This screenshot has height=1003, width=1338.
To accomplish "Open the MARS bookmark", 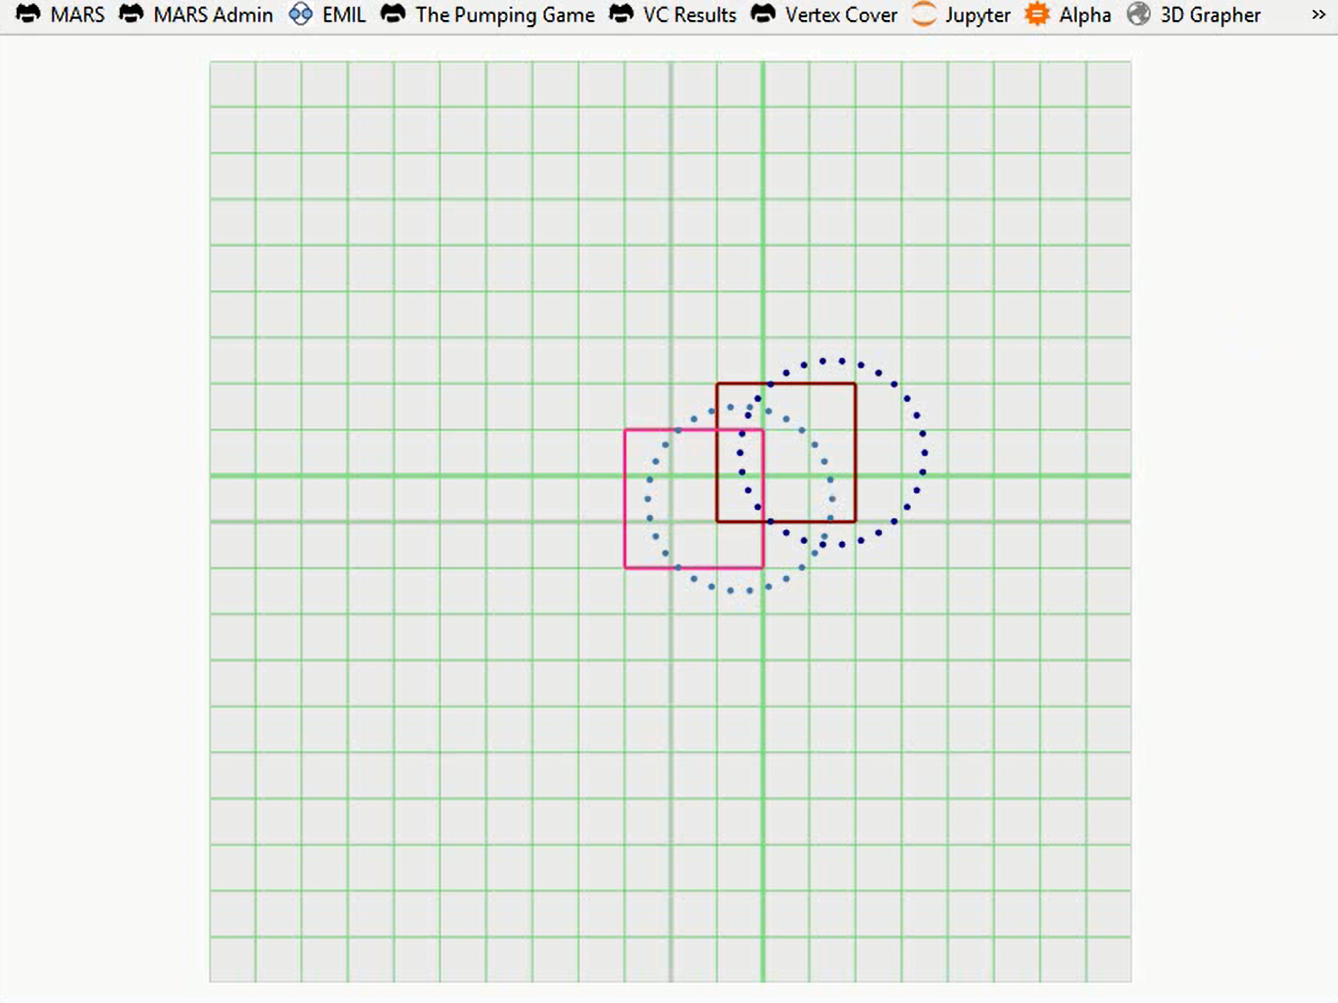I will click(x=60, y=15).
